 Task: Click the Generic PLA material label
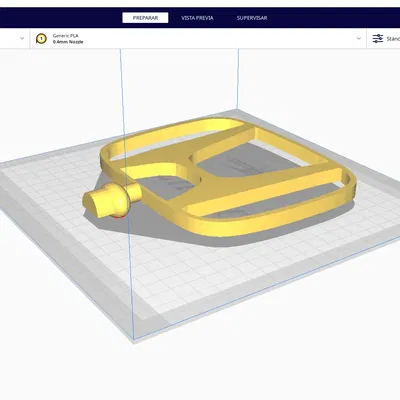66,36
